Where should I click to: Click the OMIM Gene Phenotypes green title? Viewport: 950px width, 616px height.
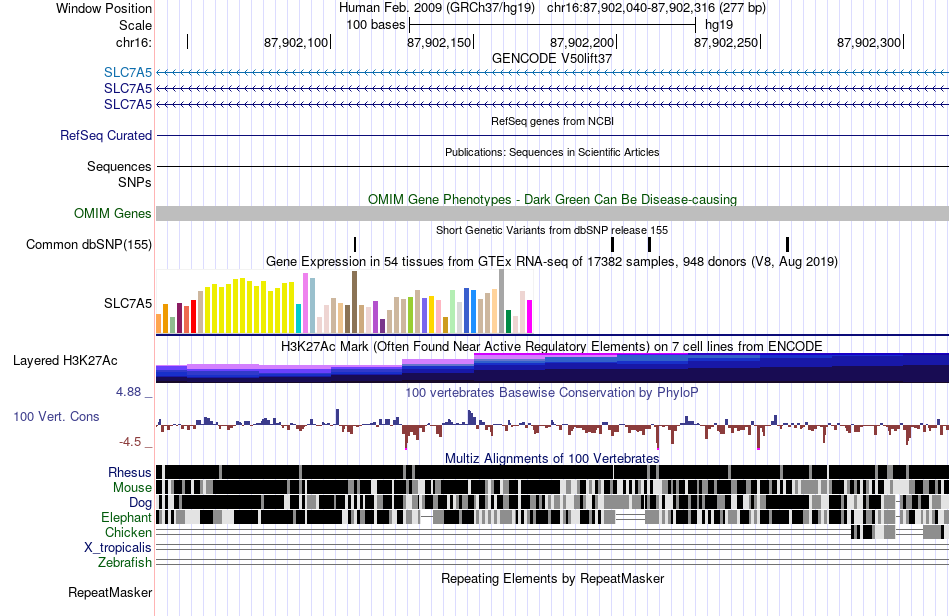(553, 199)
